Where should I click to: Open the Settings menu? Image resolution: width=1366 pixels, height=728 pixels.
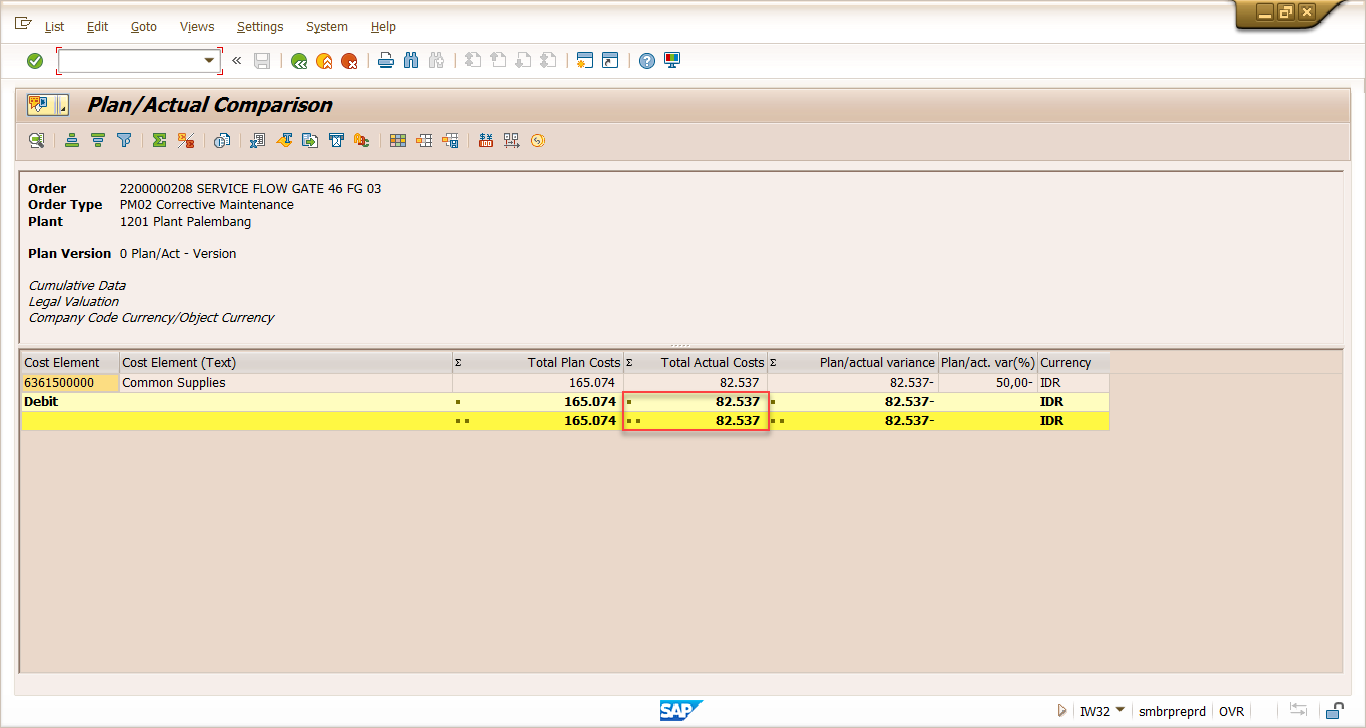pos(260,27)
